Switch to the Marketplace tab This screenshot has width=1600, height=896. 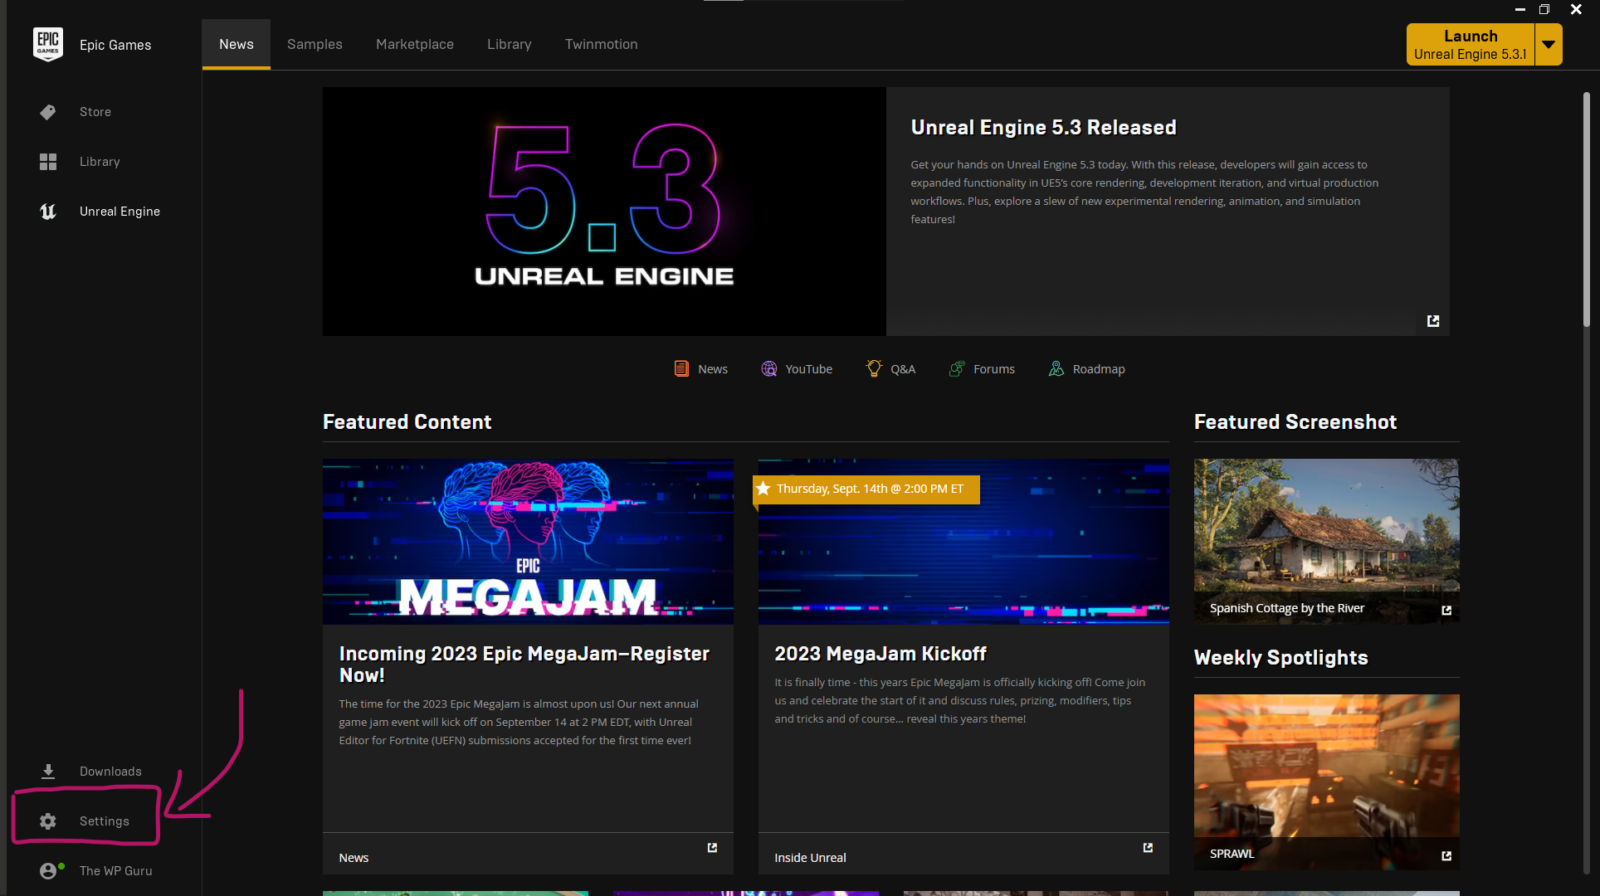[x=414, y=44]
